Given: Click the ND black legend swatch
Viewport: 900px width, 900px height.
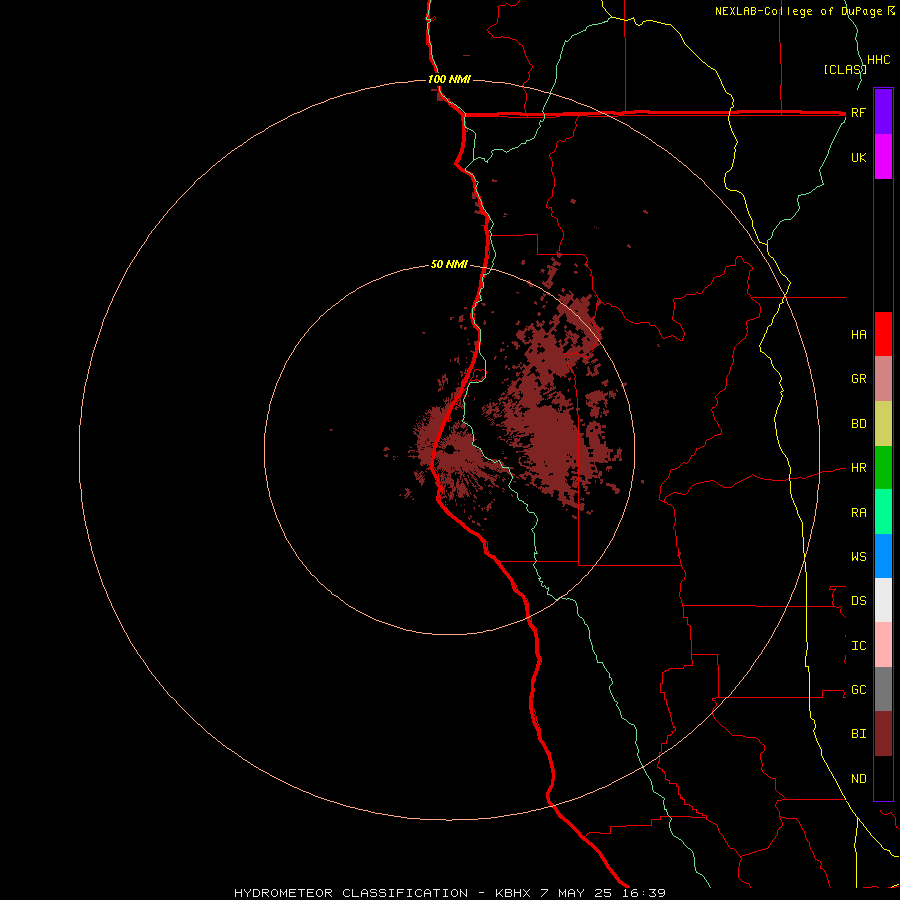Looking at the screenshot, I should click(883, 778).
